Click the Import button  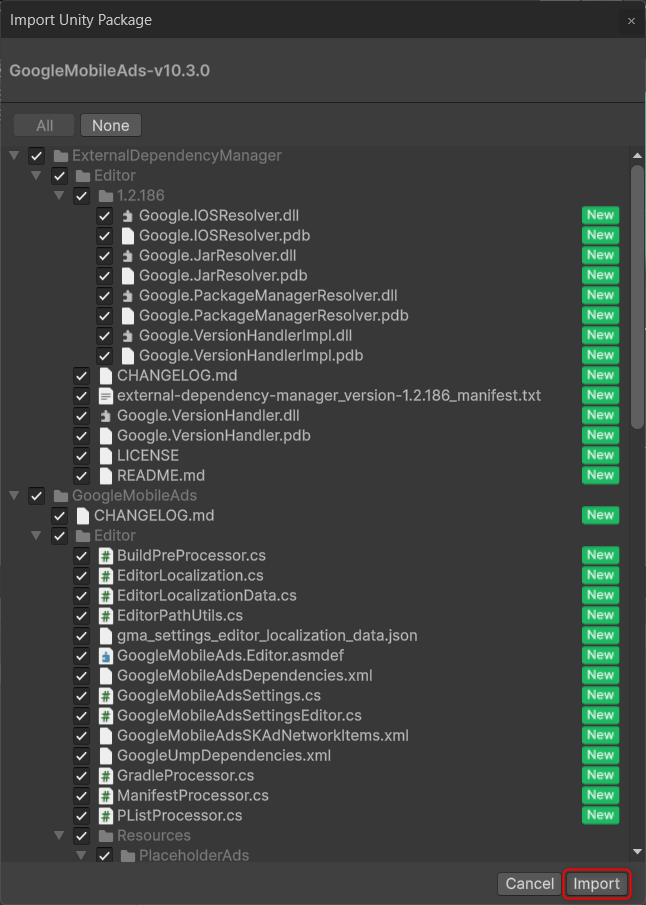click(x=596, y=884)
